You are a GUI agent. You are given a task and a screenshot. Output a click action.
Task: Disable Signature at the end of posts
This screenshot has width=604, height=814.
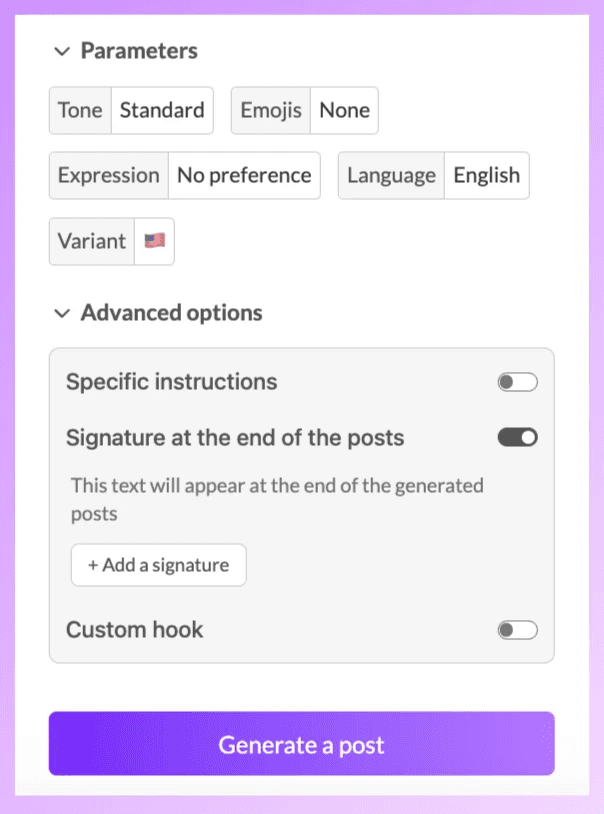point(517,438)
